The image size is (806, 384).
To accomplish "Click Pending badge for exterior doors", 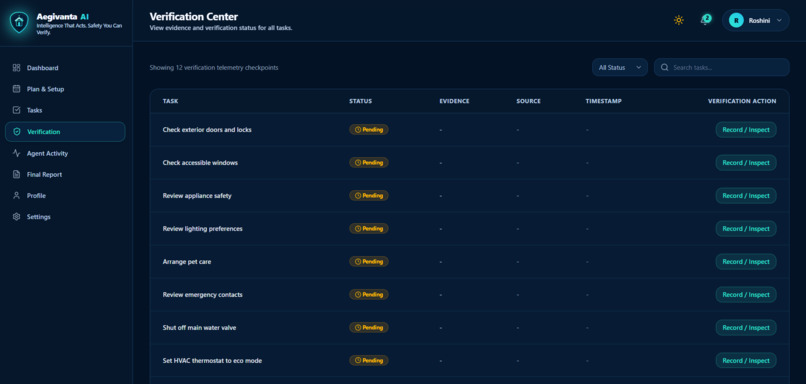I will pyautogui.click(x=369, y=130).
